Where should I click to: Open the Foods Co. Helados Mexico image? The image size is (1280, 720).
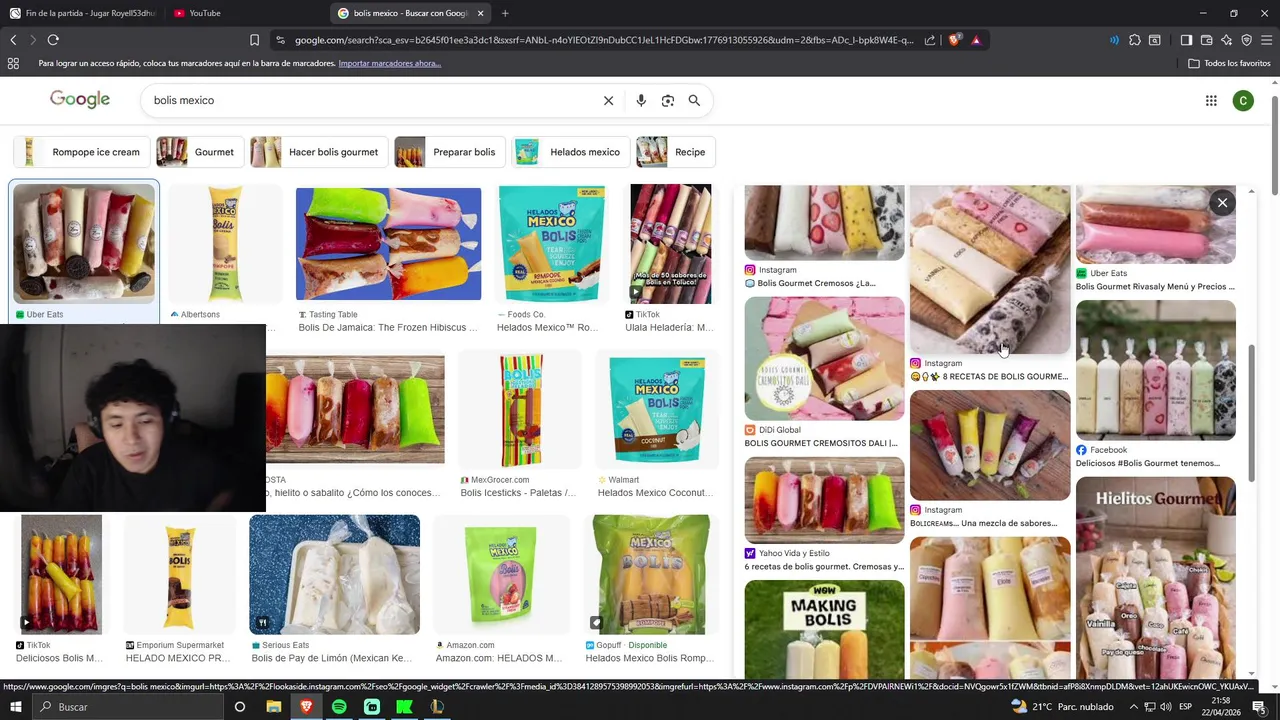point(552,244)
